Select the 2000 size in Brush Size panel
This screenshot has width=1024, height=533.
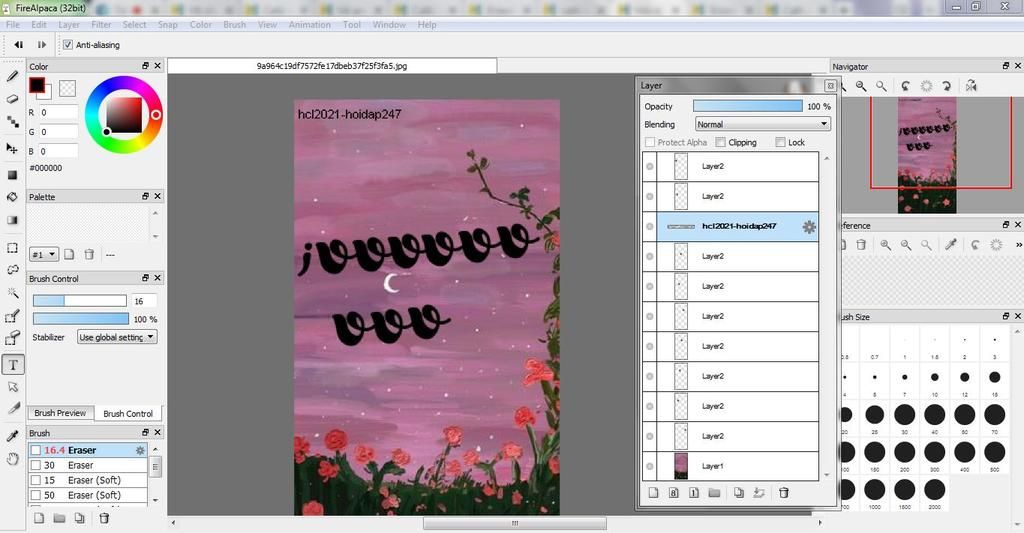point(935,491)
